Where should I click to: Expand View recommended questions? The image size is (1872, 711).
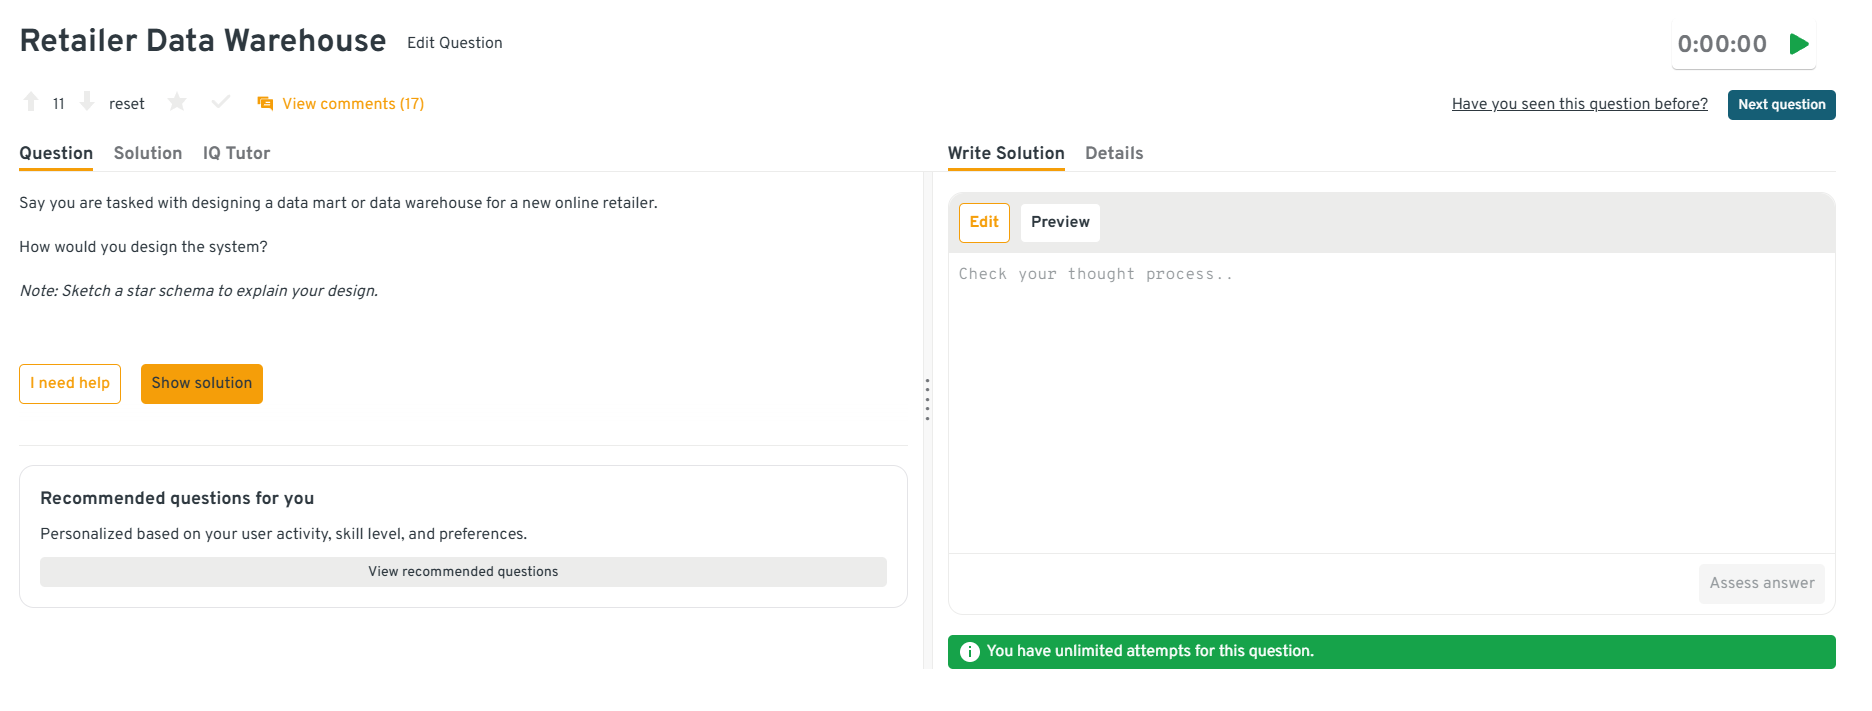tap(463, 572)
